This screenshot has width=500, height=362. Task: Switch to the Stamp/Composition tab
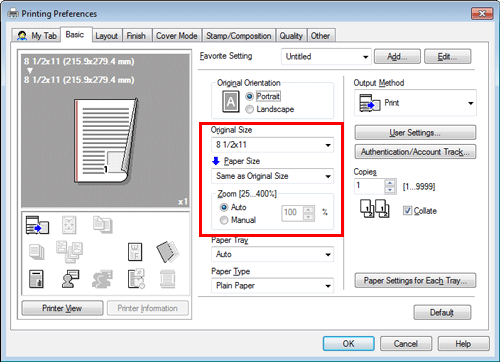click(239, 36)
